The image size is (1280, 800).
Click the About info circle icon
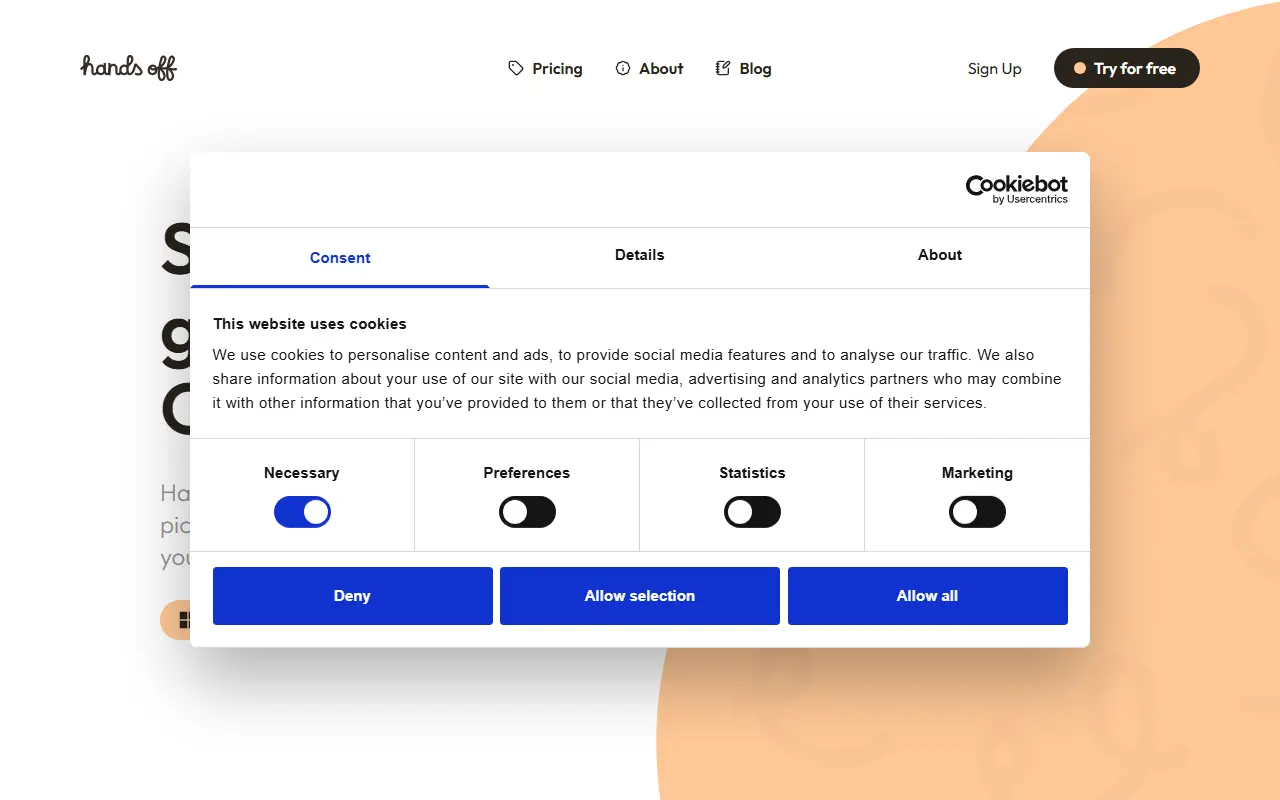click(x=623, y=68)
